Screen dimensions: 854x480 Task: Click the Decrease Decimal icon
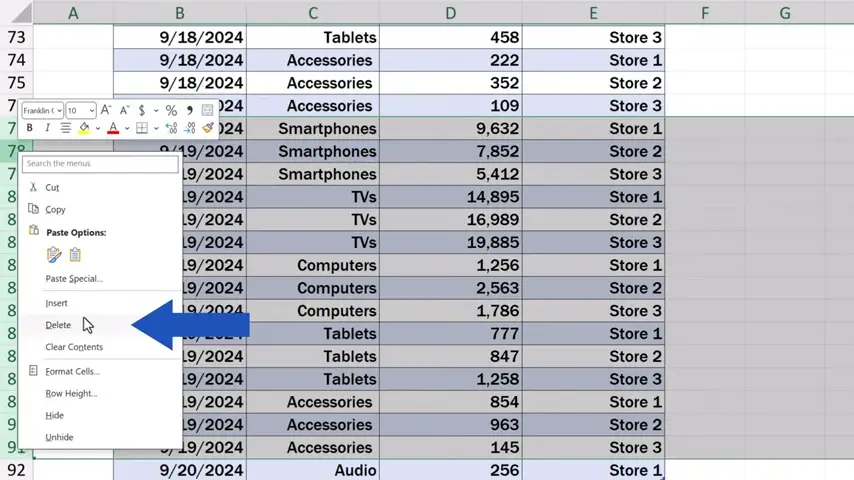[x=189, y=128]
